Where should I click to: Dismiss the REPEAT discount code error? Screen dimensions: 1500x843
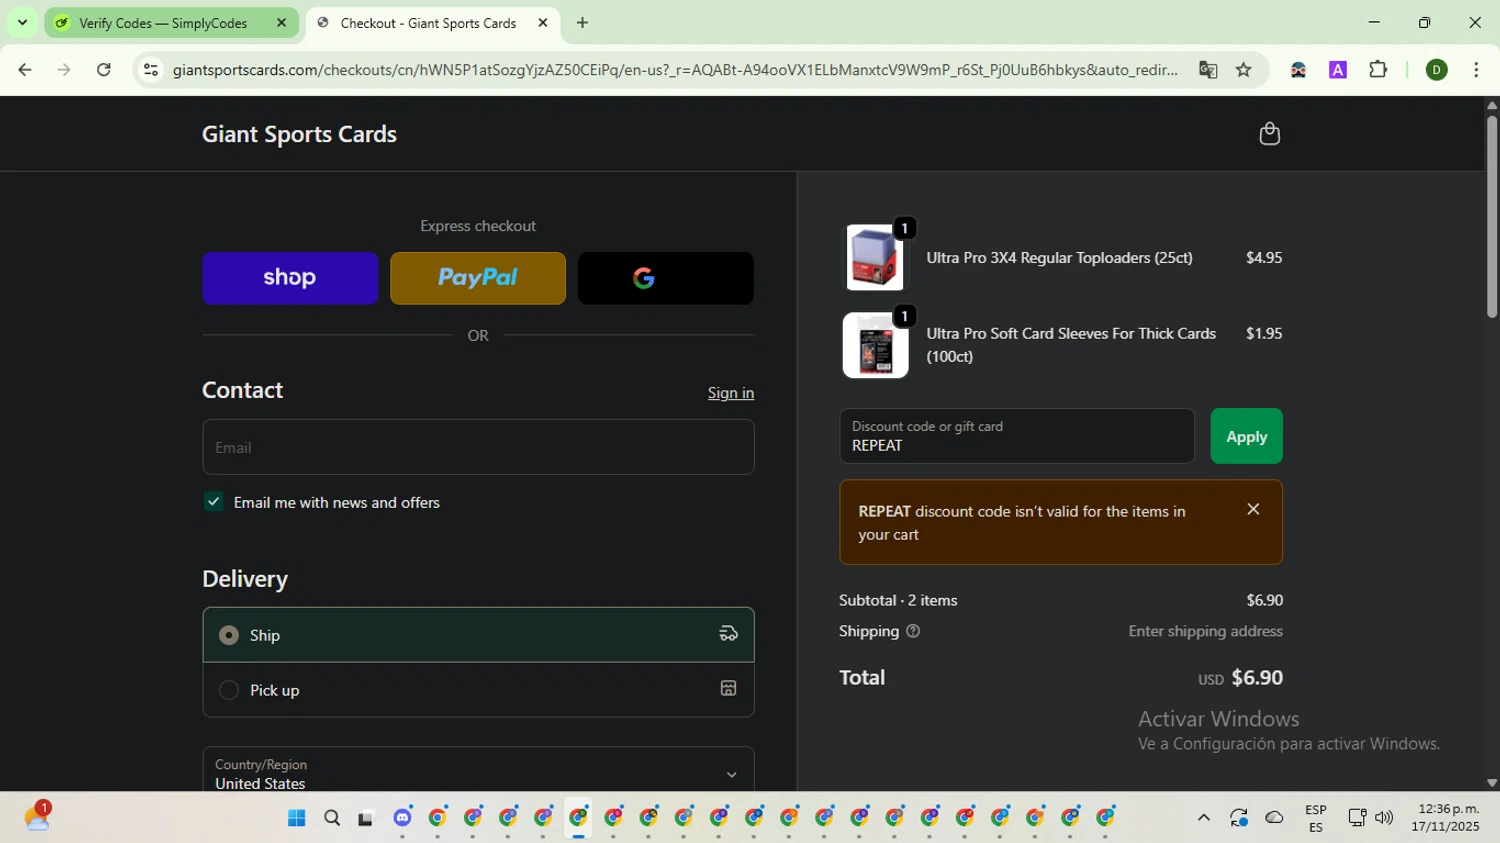[x=1253, y=509]
